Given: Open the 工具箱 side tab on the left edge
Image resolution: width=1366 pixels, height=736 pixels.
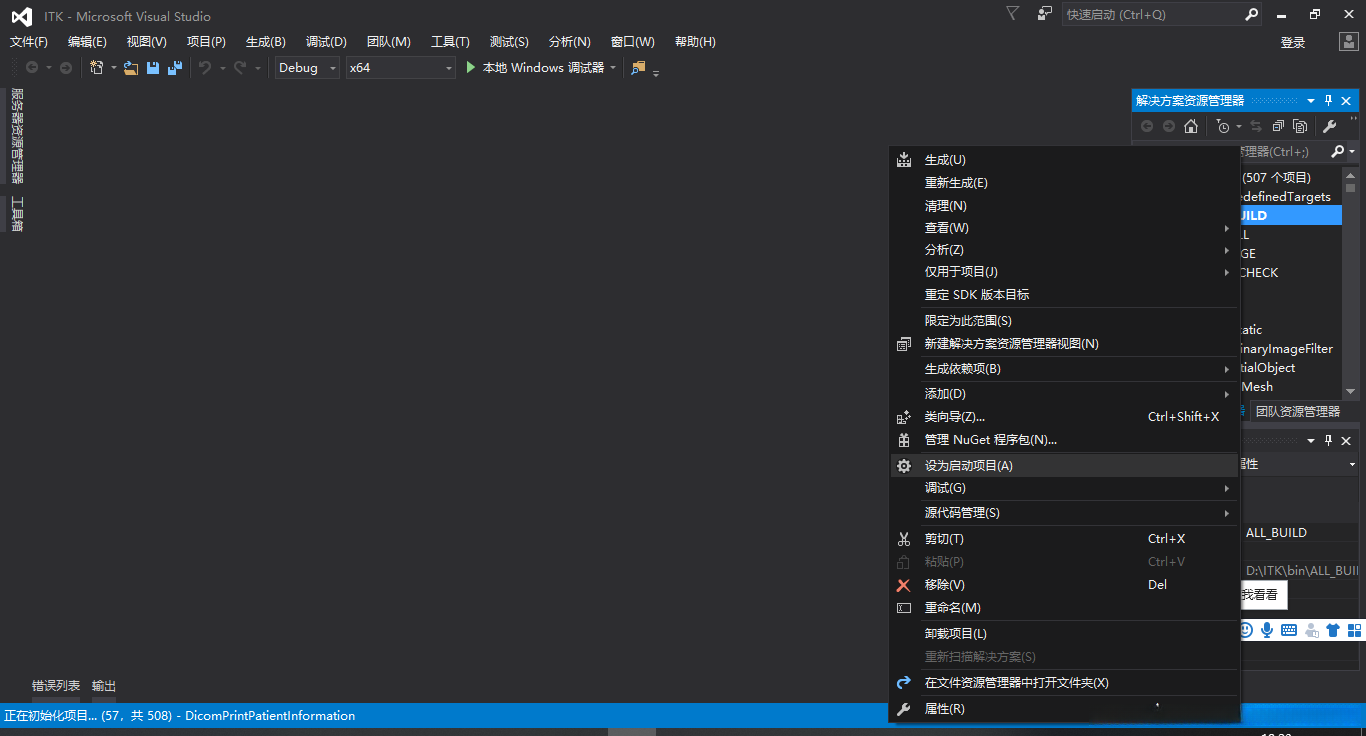Looking at the screenshot, I should pos(16,214).
